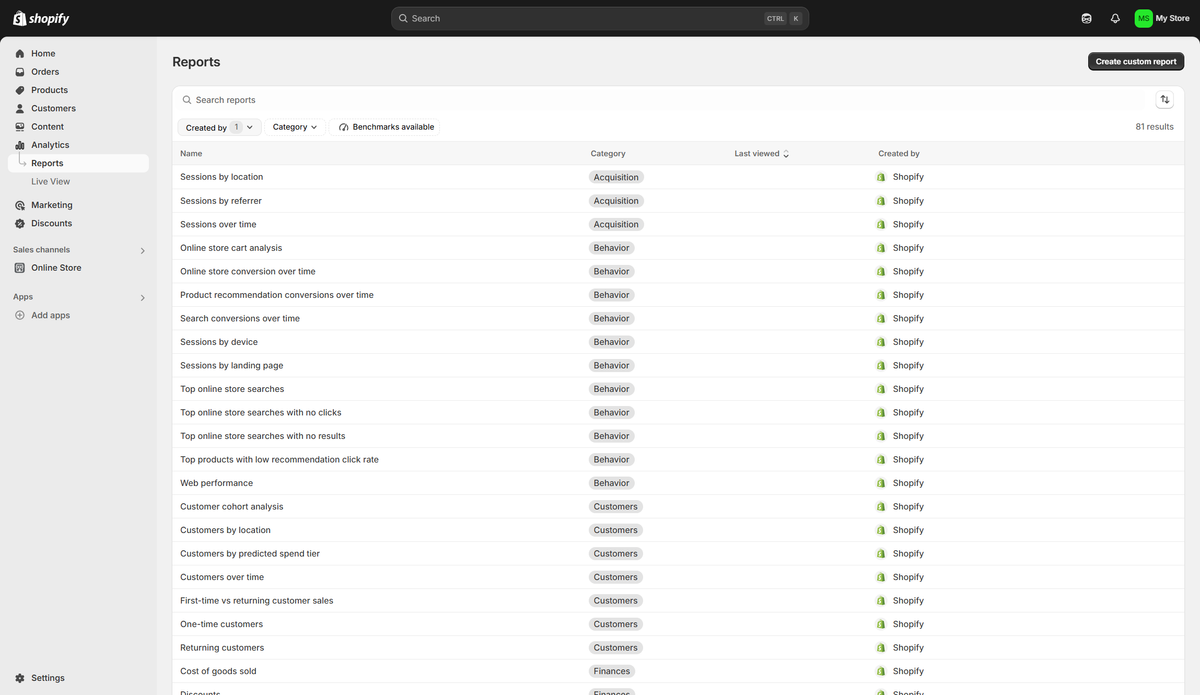Click the Add apps plus icon
1200x695 pixels.
[20, 315]
